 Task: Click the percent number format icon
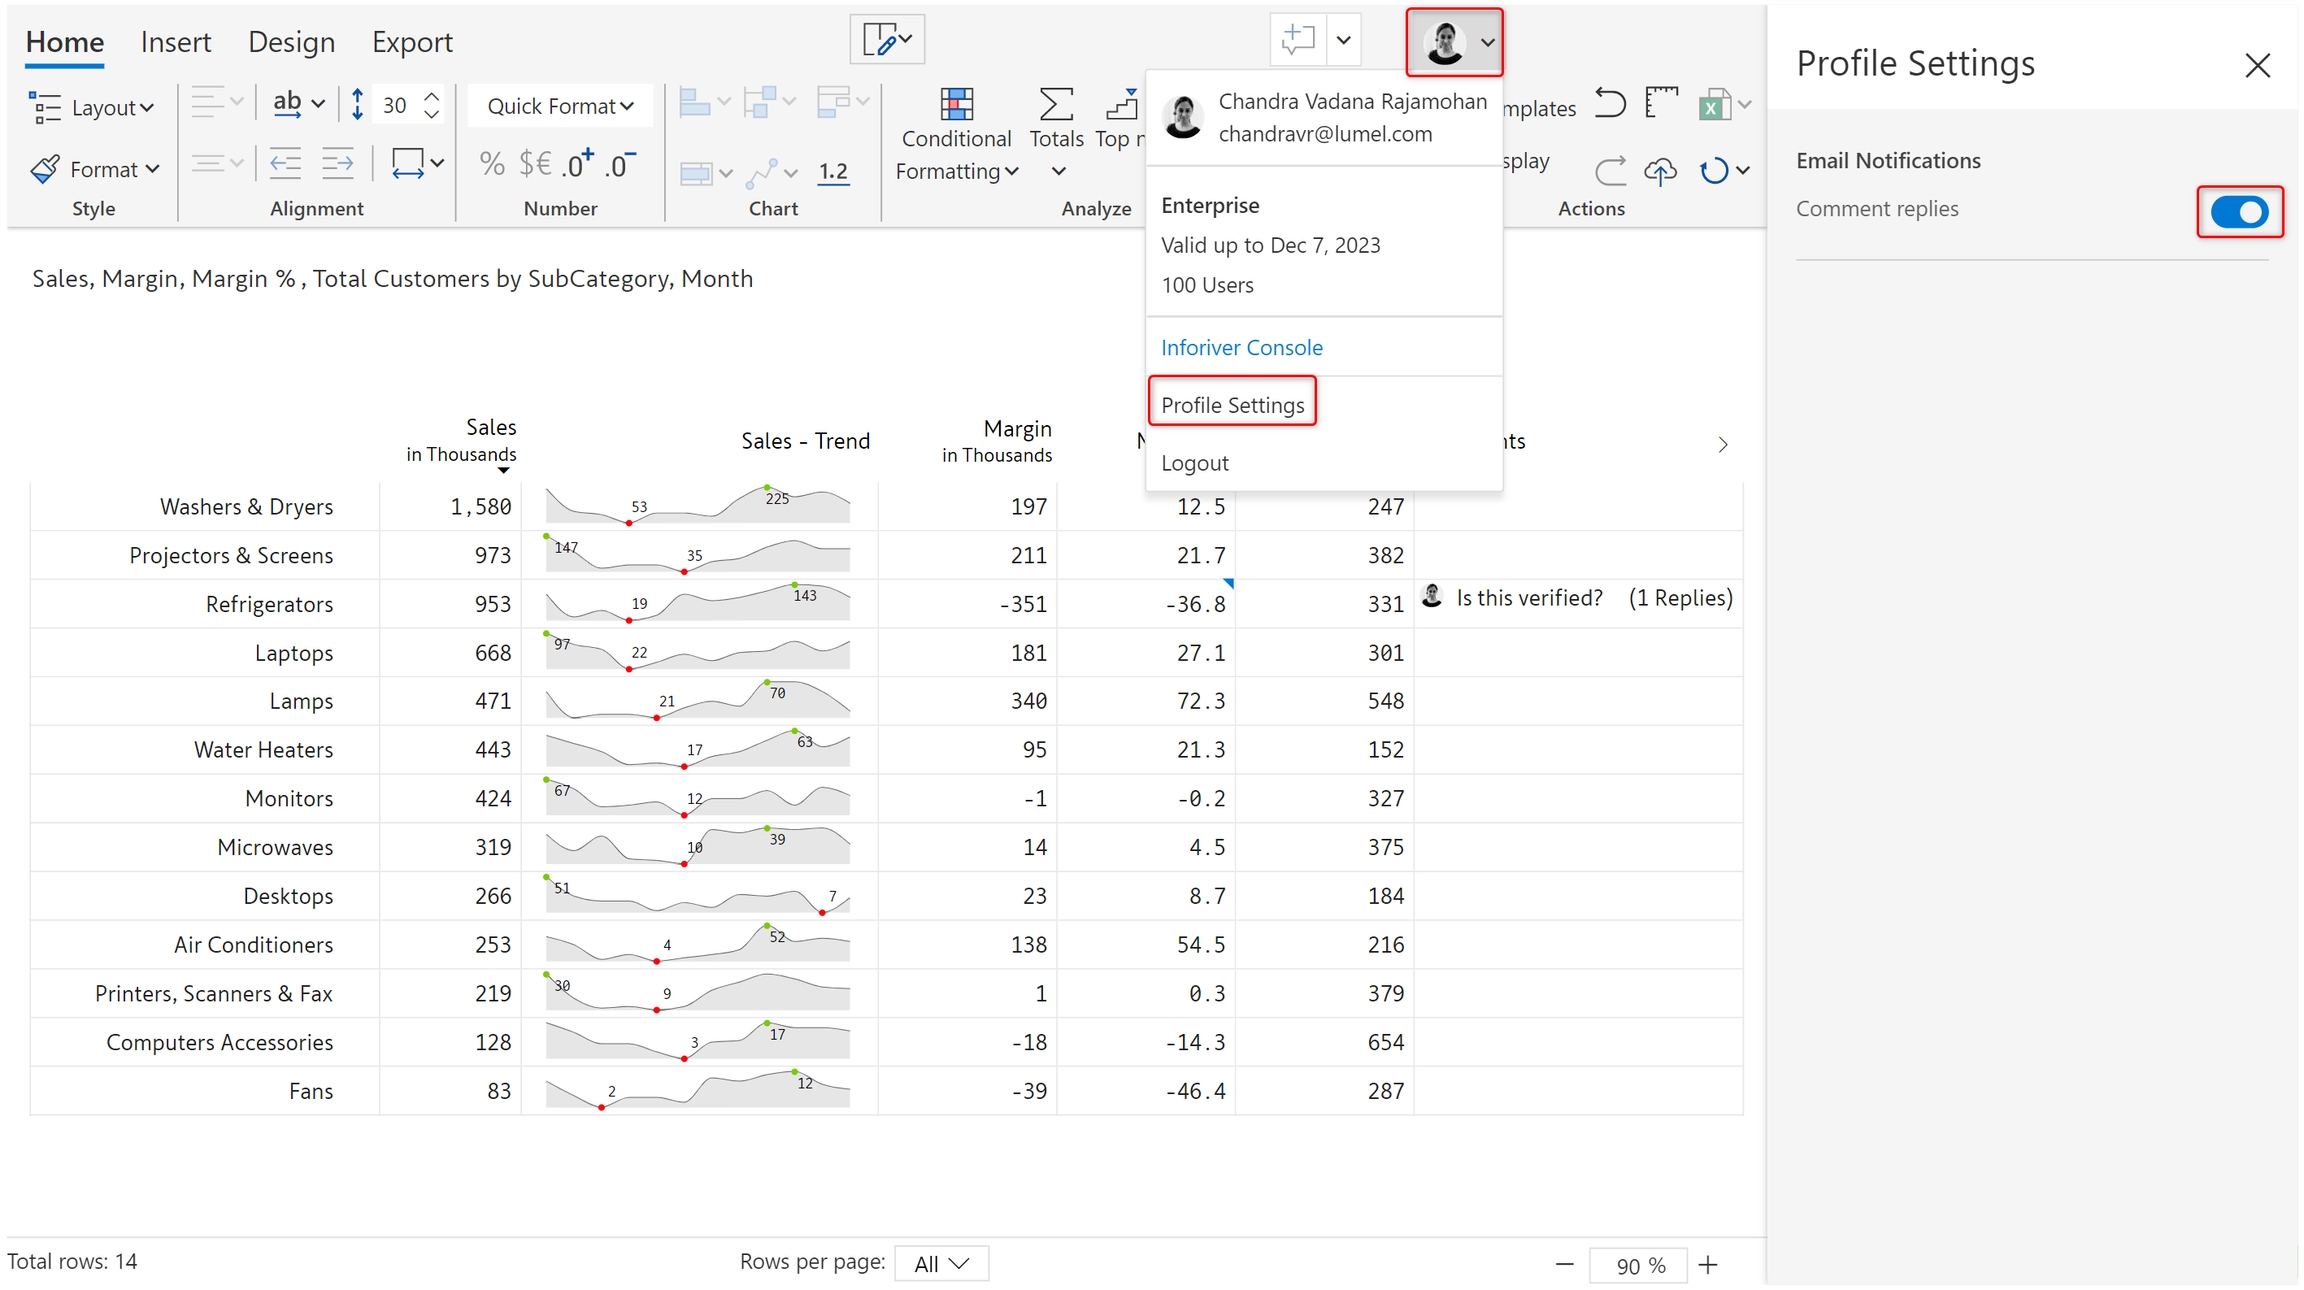coord(492,164)
